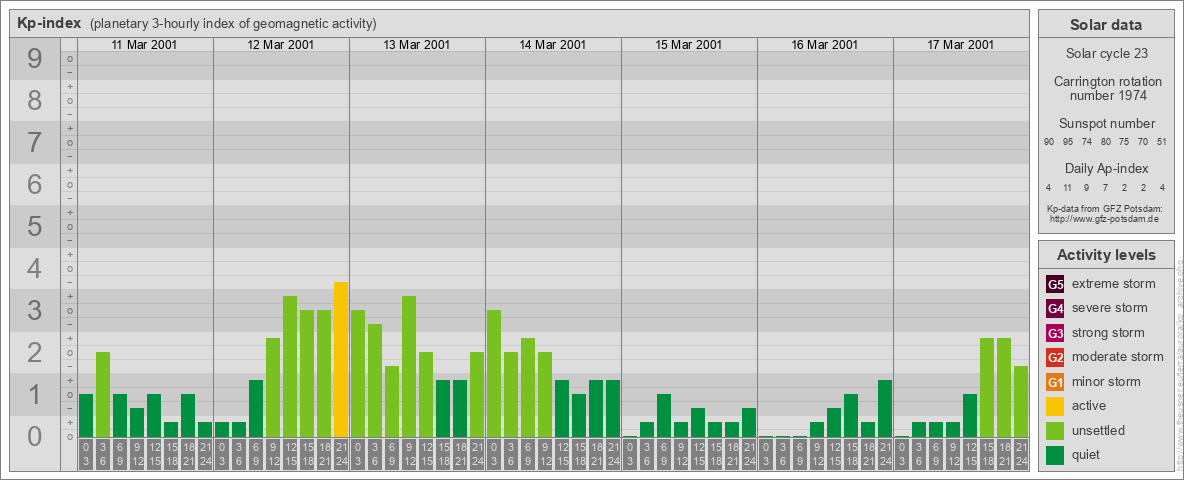Select the '13 Mar 2001' date header

click(x=417, y=45)
